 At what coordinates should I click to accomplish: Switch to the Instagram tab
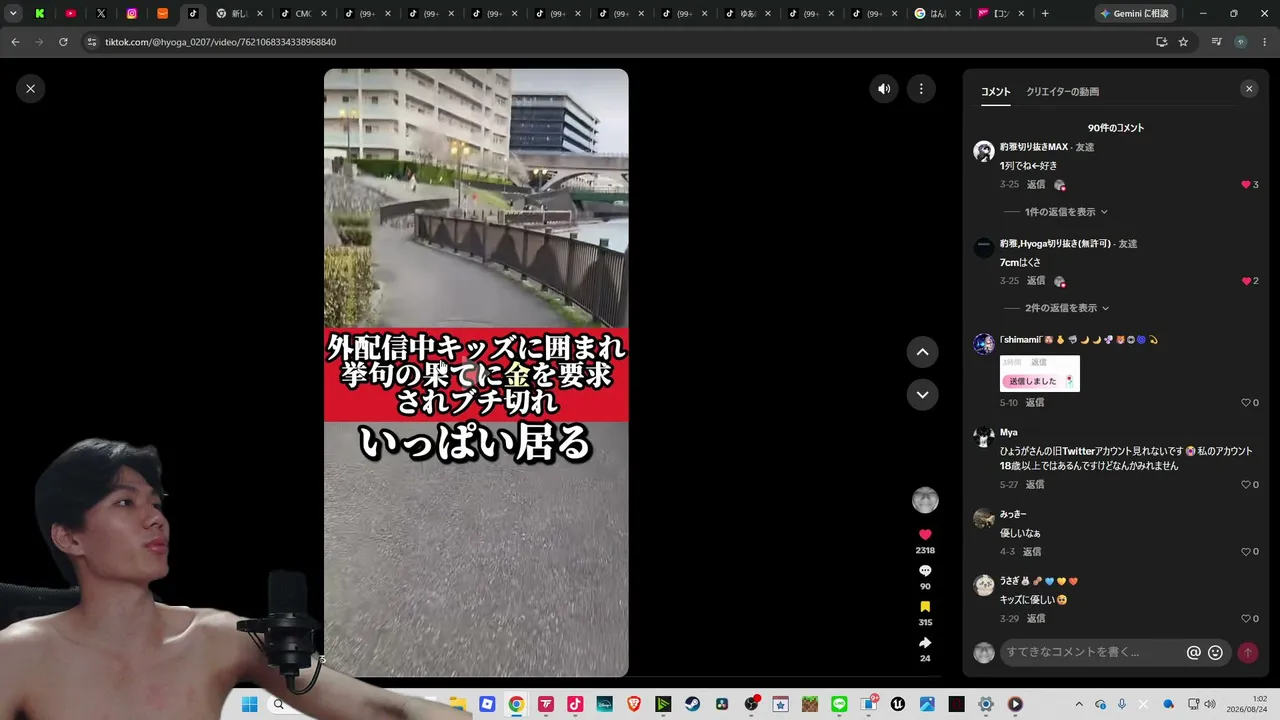[132, 14]
